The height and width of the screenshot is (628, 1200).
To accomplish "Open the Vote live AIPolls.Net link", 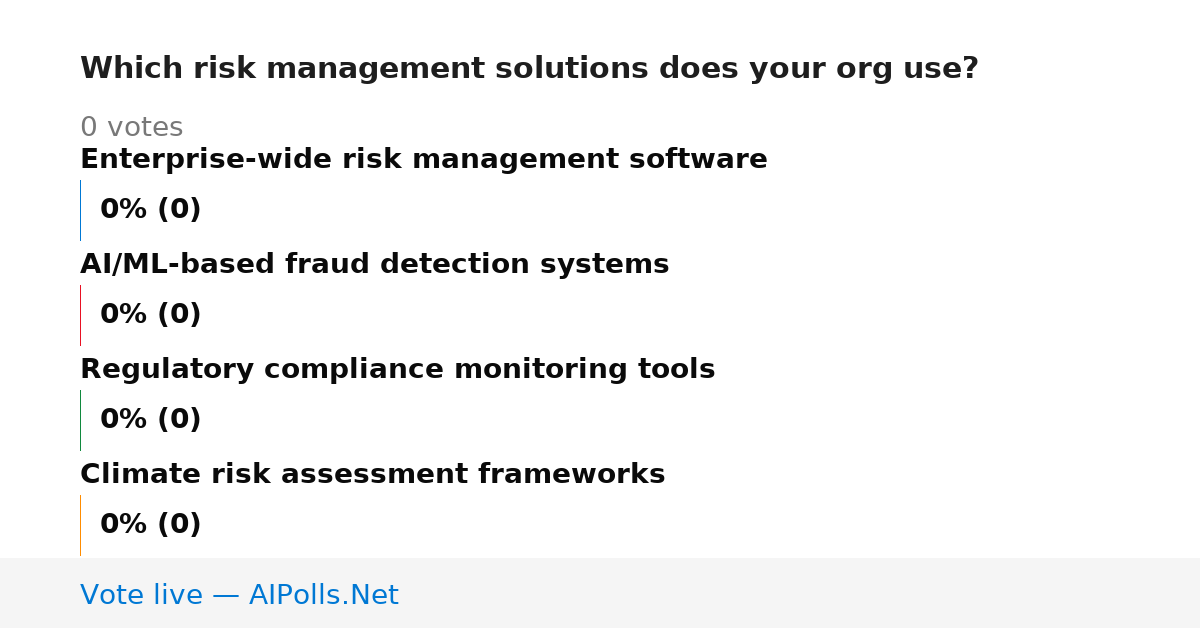I will (239, 596).
